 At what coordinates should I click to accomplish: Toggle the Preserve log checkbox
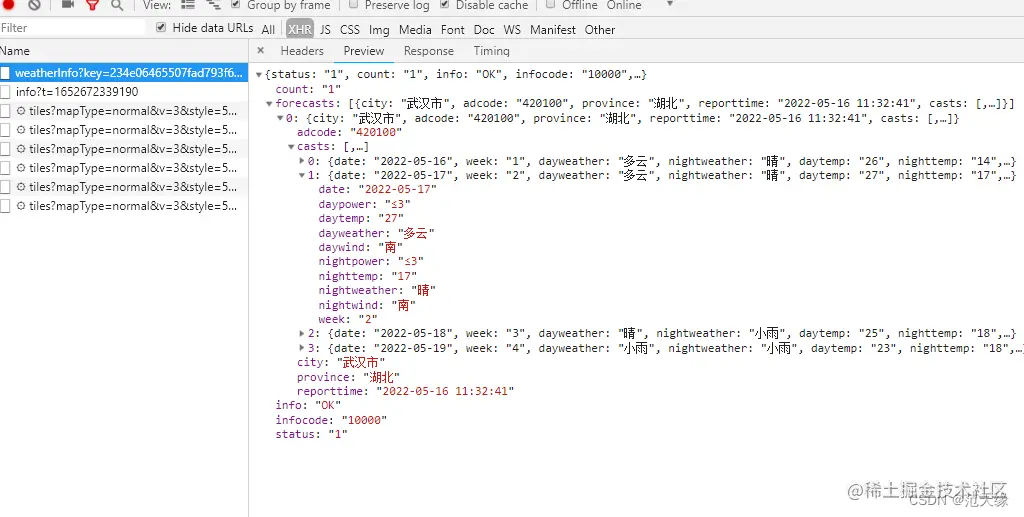point(353,4)
